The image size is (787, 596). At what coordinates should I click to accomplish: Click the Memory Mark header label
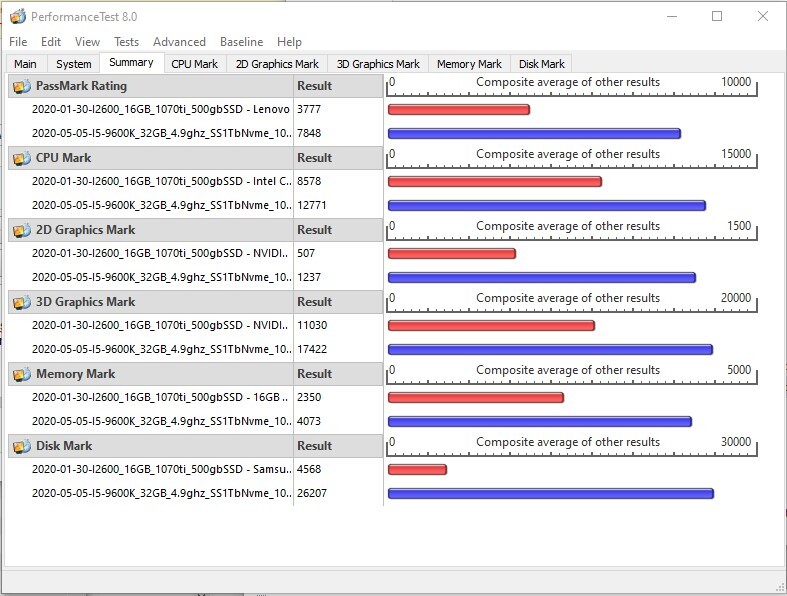[75, 374]
